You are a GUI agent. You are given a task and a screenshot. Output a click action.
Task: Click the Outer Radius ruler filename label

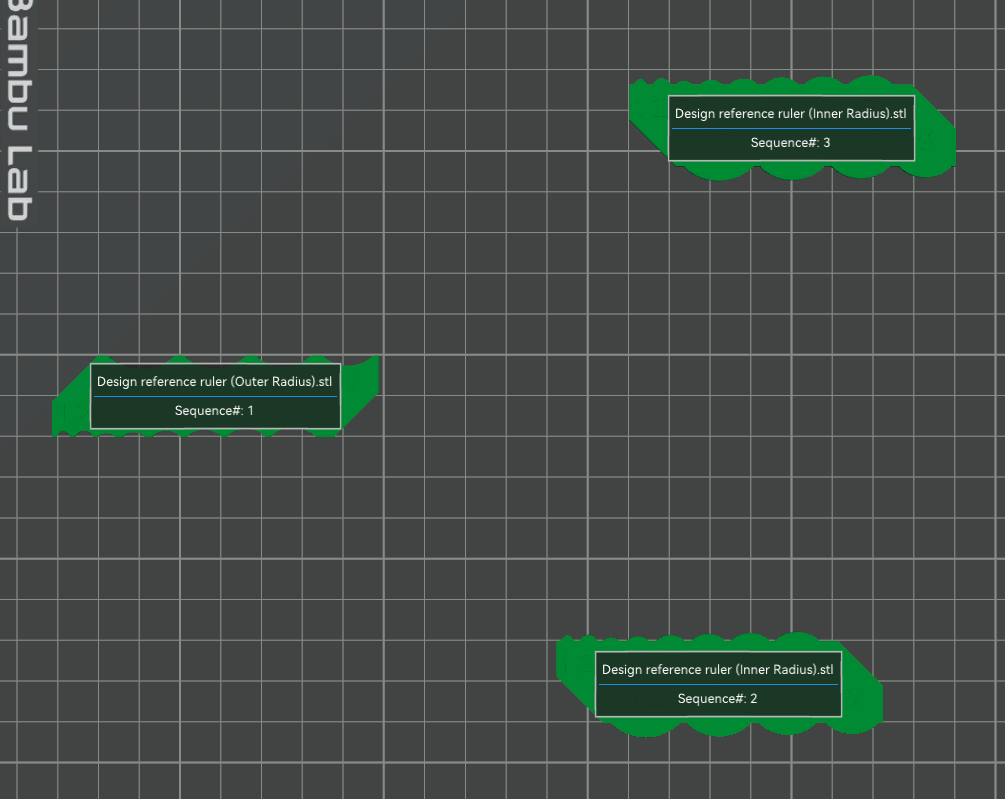[x=214, y=381]
